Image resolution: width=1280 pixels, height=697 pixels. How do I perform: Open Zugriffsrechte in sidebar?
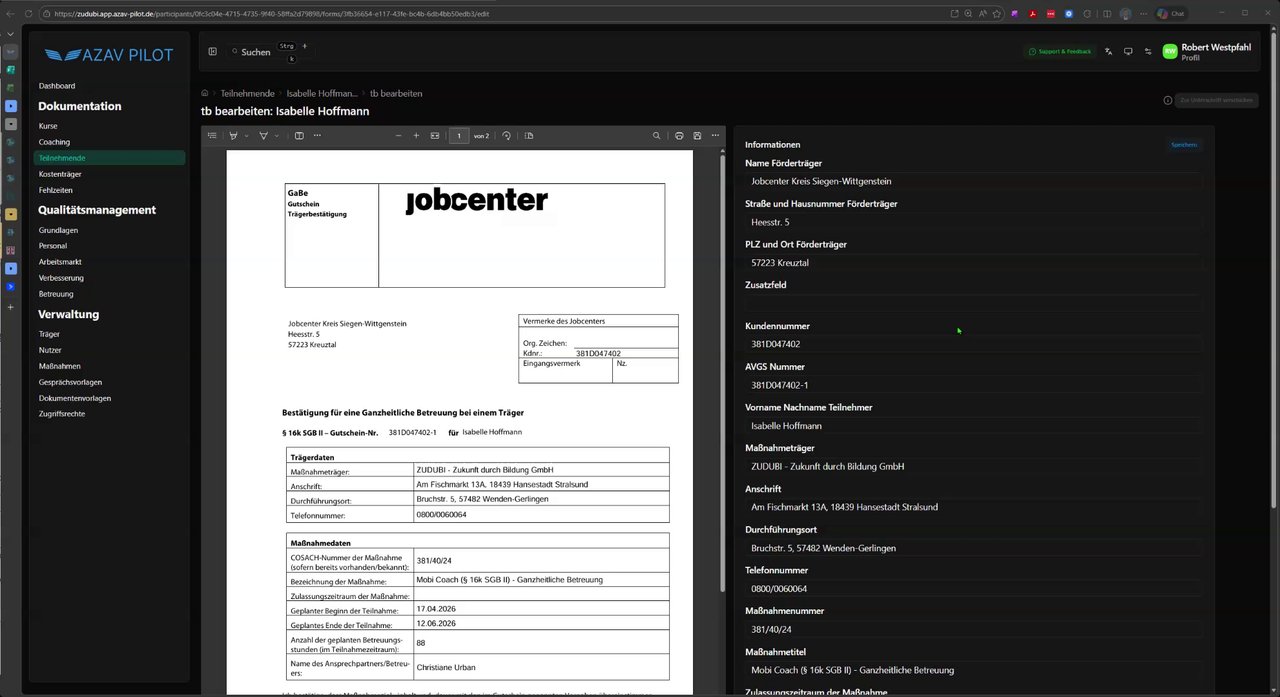tap(62, 414)
